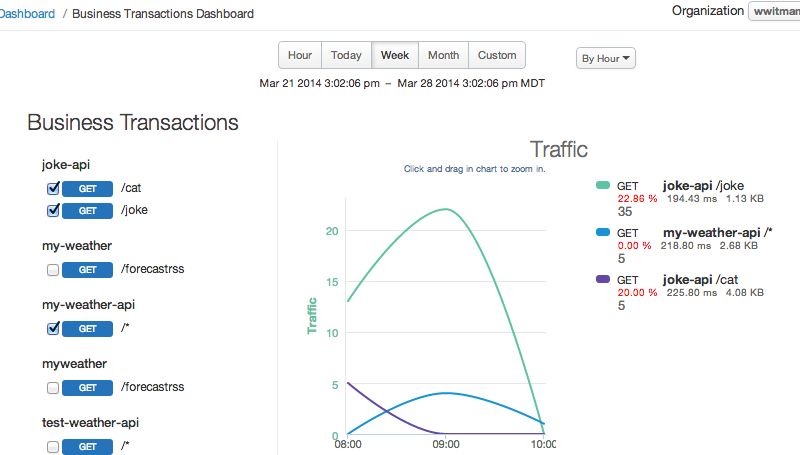Image resolution: width=800 pixels, height=455 pixels.
Task: Click the GET badge next to /cat
Action: (87, 188)
